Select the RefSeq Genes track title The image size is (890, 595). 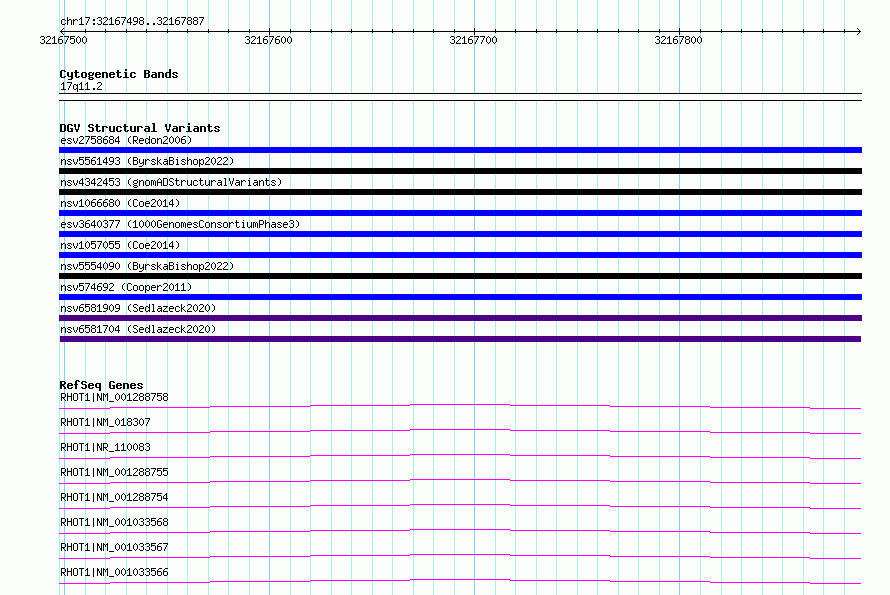(101, 385)
